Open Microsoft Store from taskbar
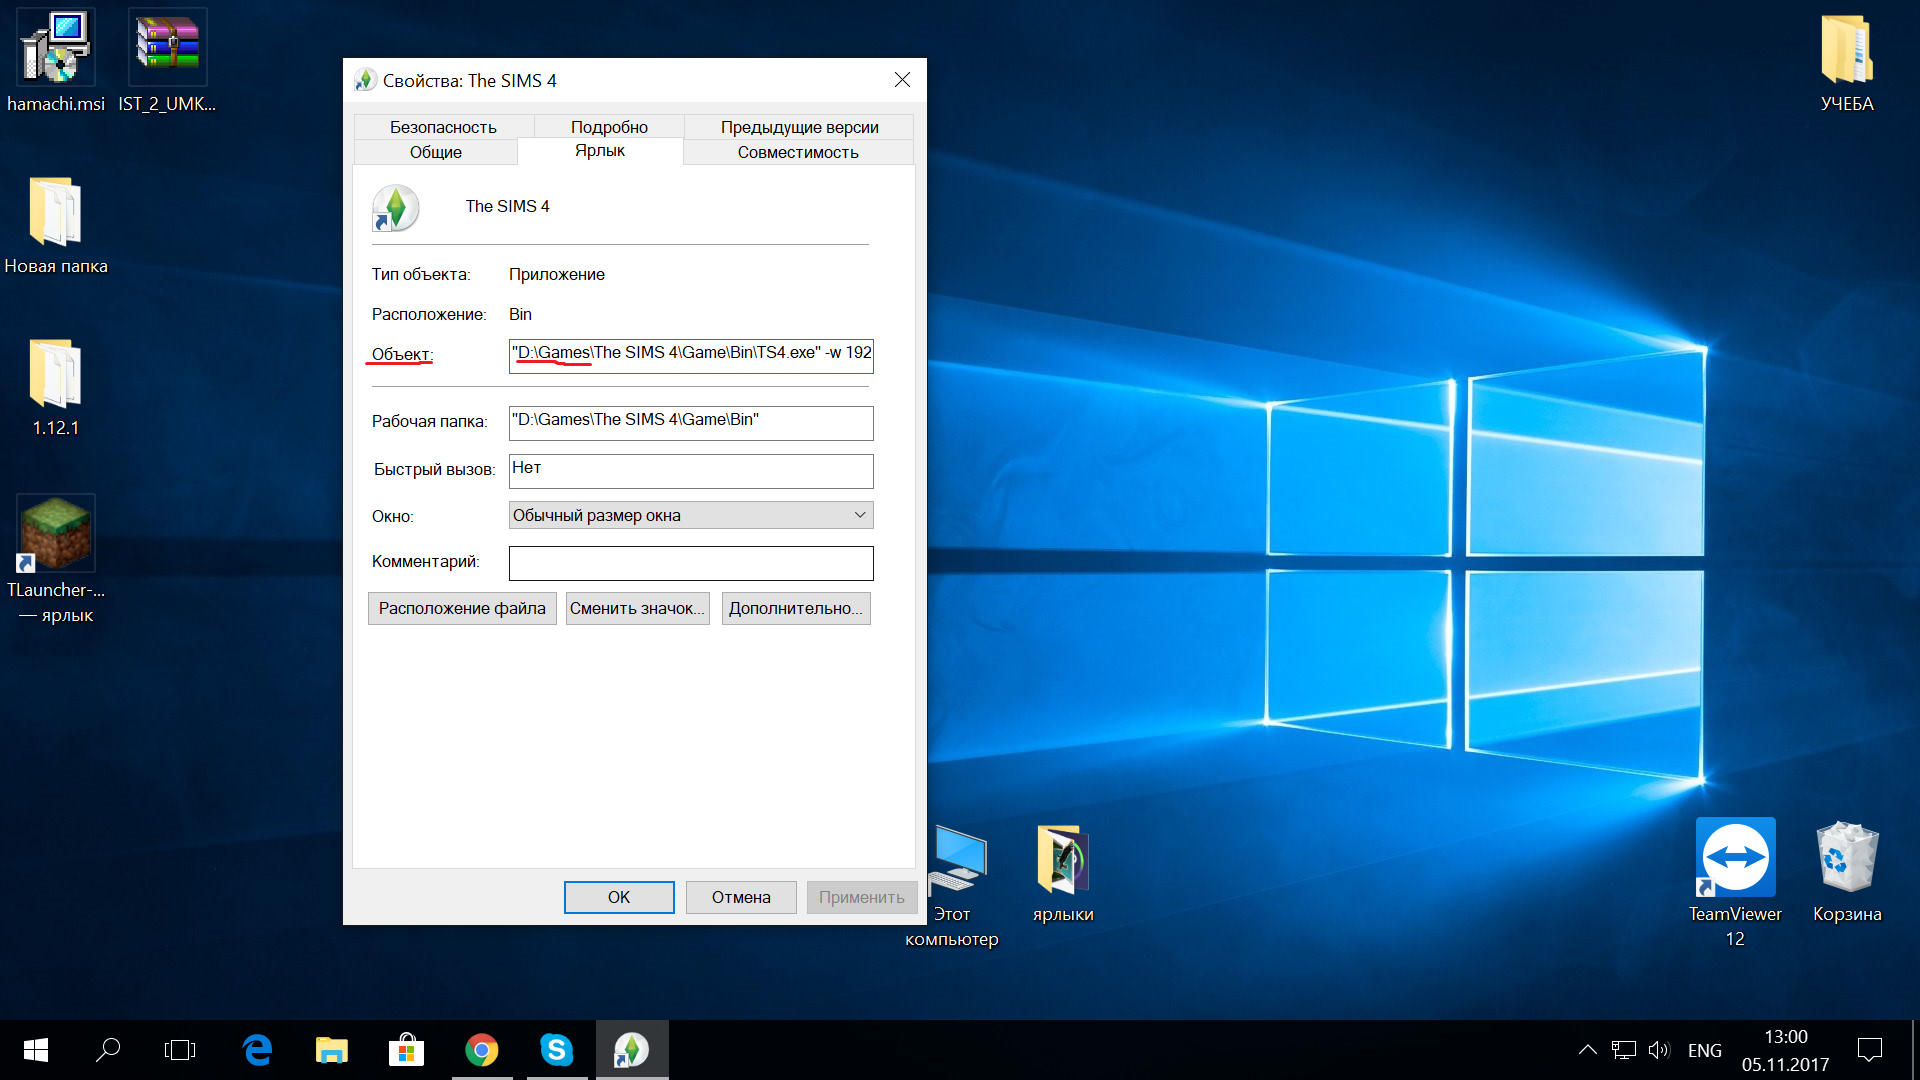The image size is (1920, 1080). 406,1050
